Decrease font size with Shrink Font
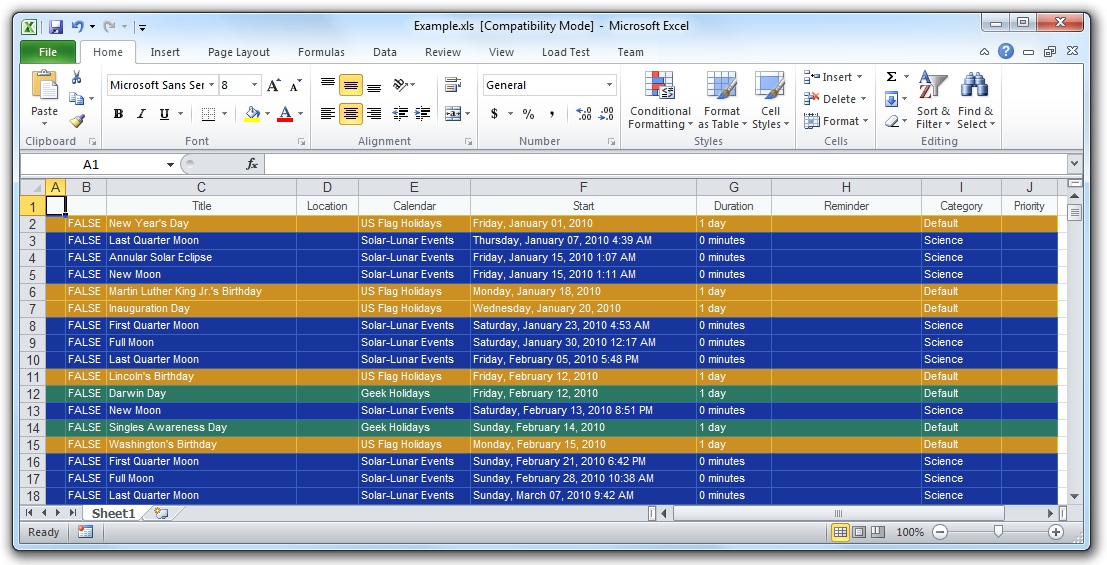 pos(296,85)
